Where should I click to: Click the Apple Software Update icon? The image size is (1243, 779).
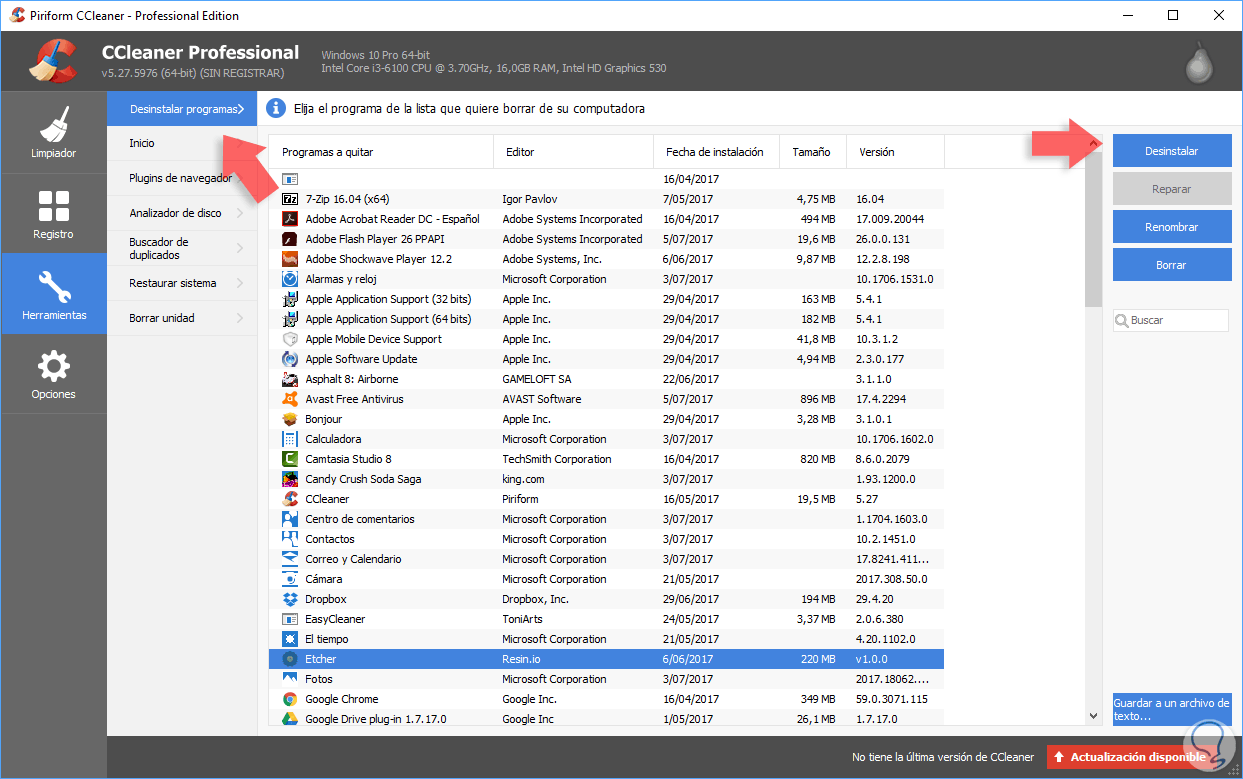[x=290, y=359]
